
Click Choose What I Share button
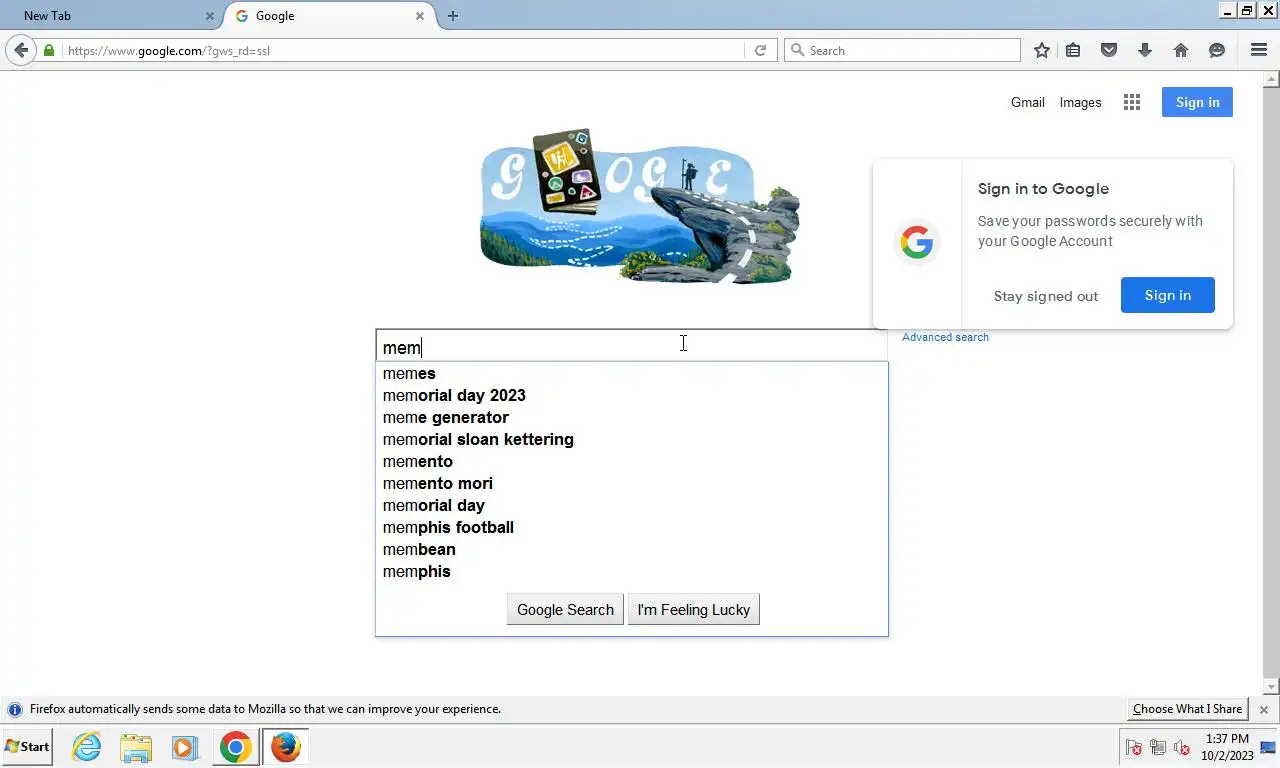[x=1187, y=709]
